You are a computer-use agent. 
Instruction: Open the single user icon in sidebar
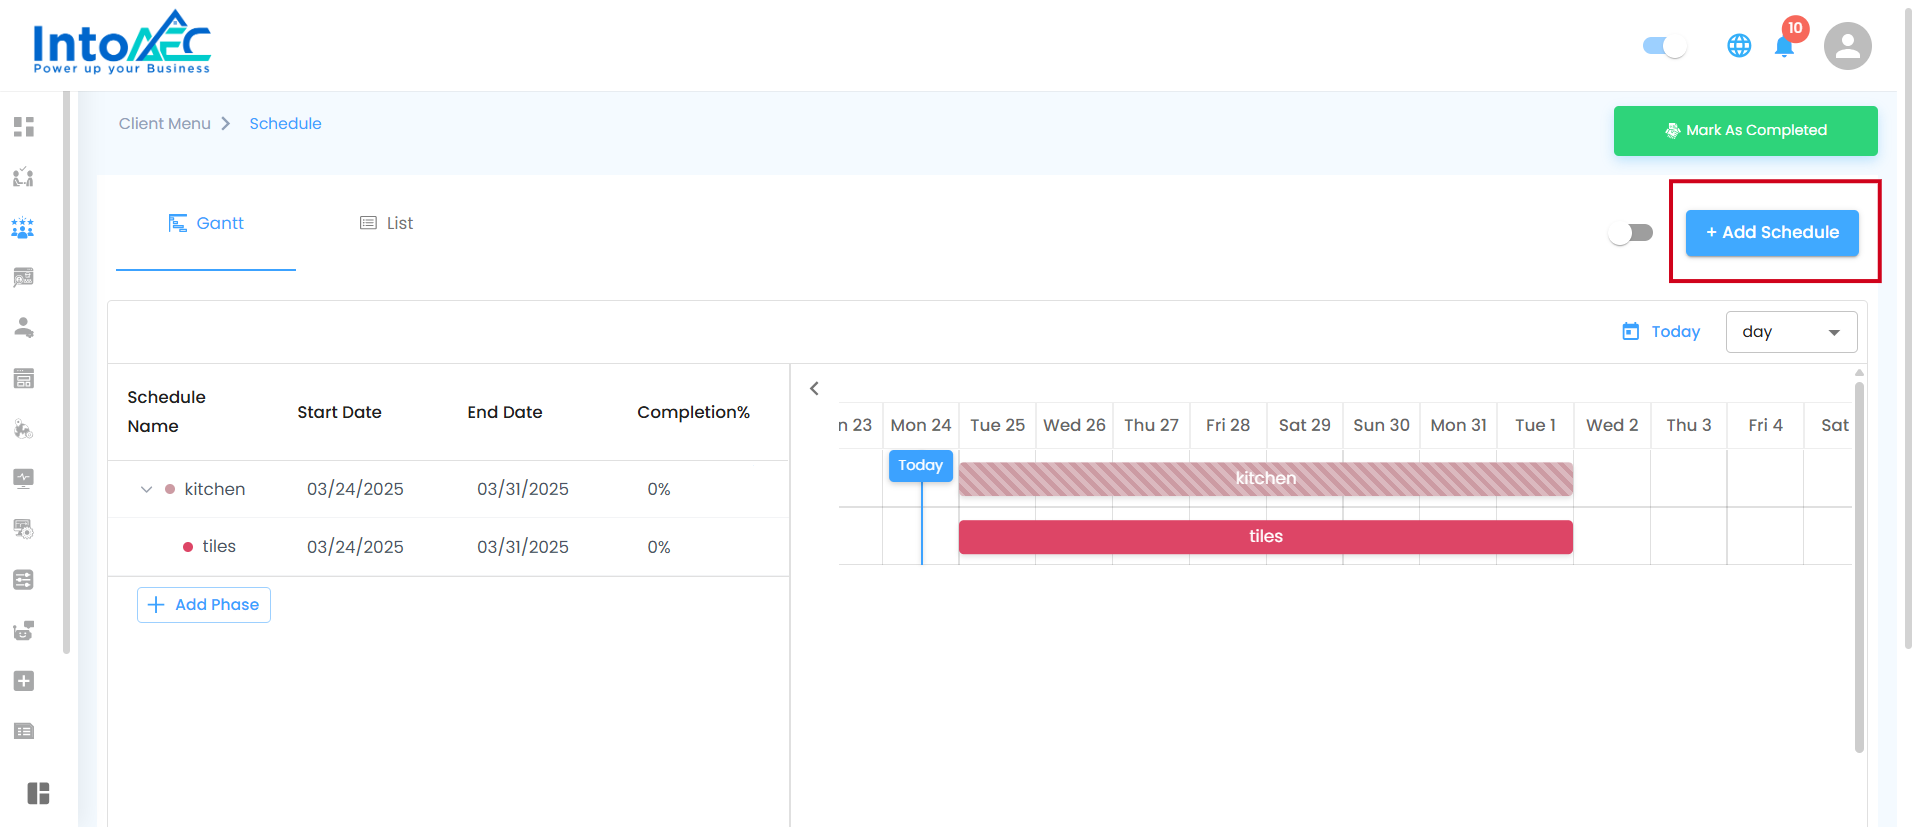24,328
